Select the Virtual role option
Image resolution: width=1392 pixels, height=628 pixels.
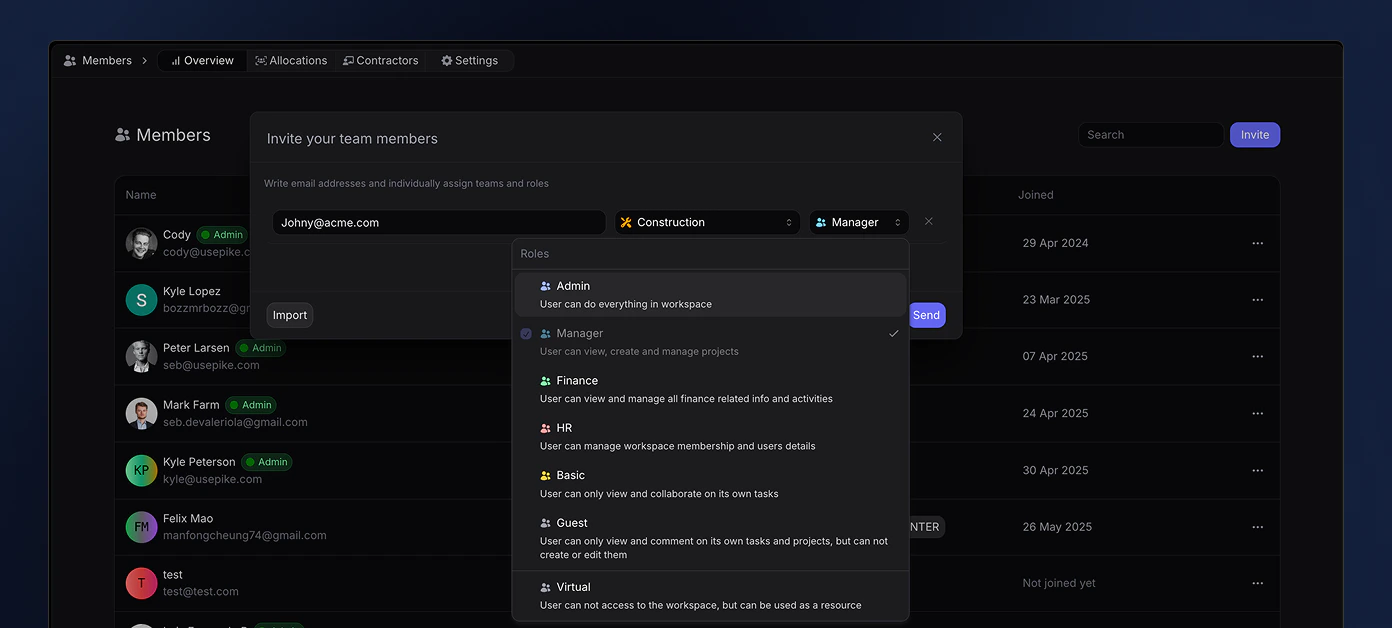[711, 596]
